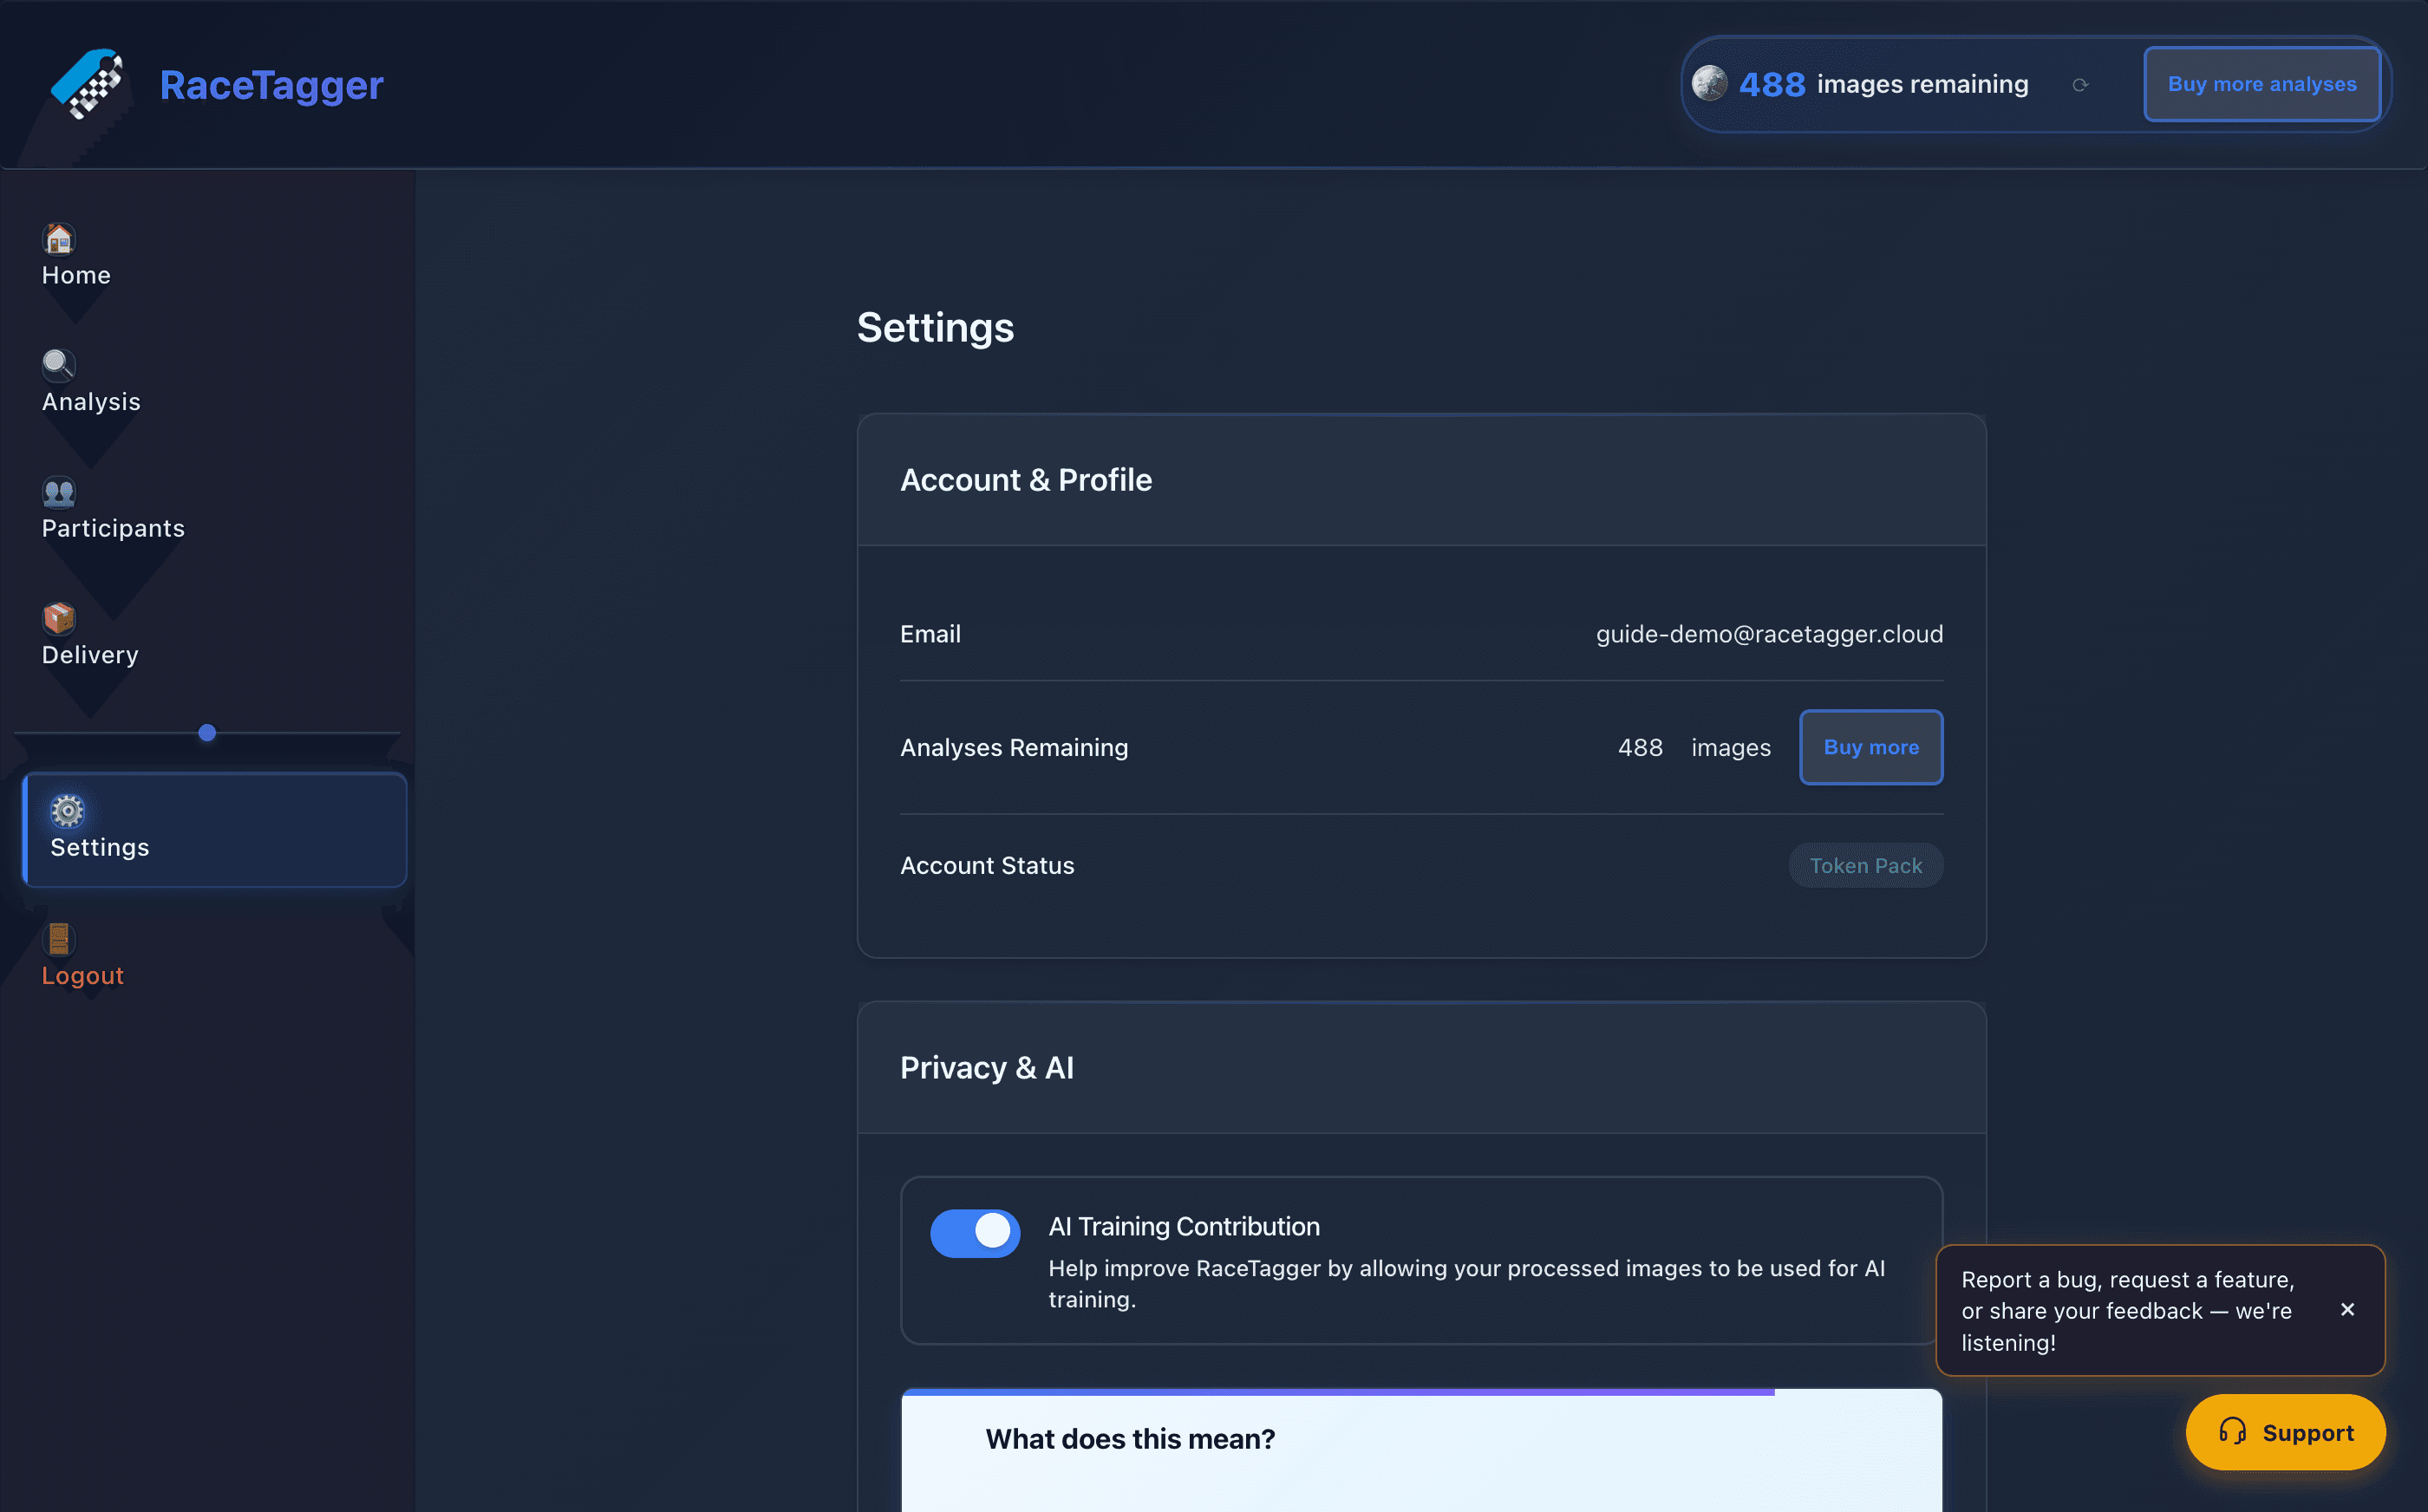This screenshot has width=2428, height=1512.
Task: Click the Analyses Remaining label
Action: pyautogui.click(x=1014, y=747)
